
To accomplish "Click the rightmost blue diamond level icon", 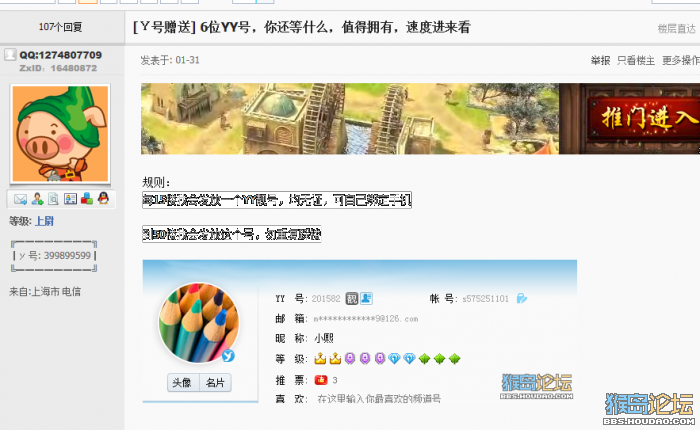I will coord(409,359).
